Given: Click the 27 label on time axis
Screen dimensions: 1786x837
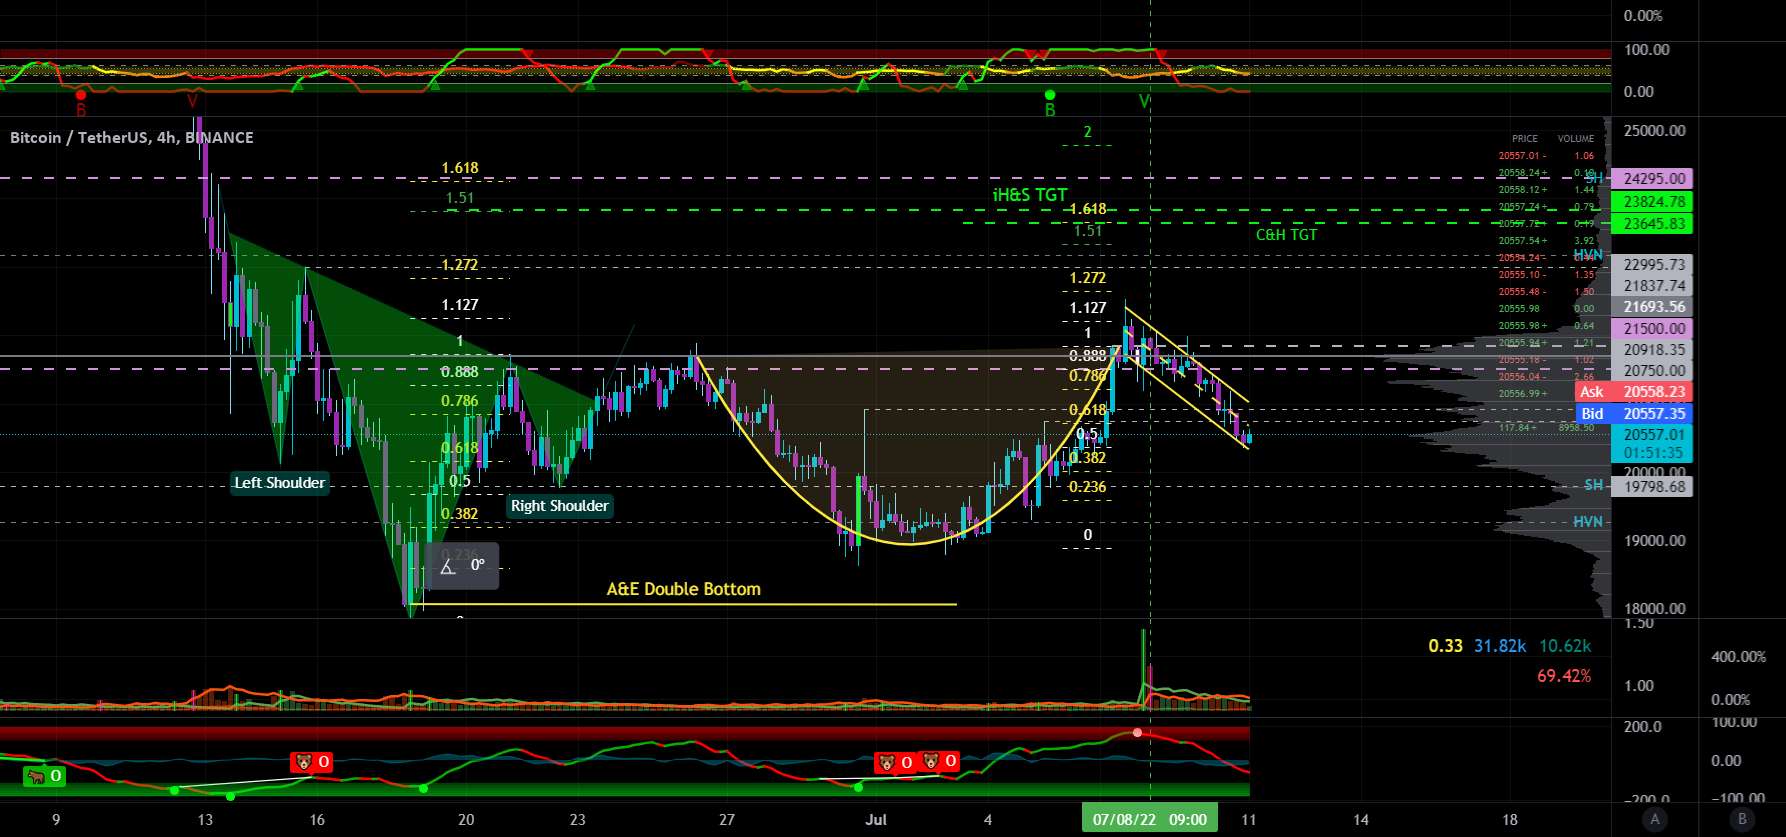Looking at the screenshot, I should [727, 819].
